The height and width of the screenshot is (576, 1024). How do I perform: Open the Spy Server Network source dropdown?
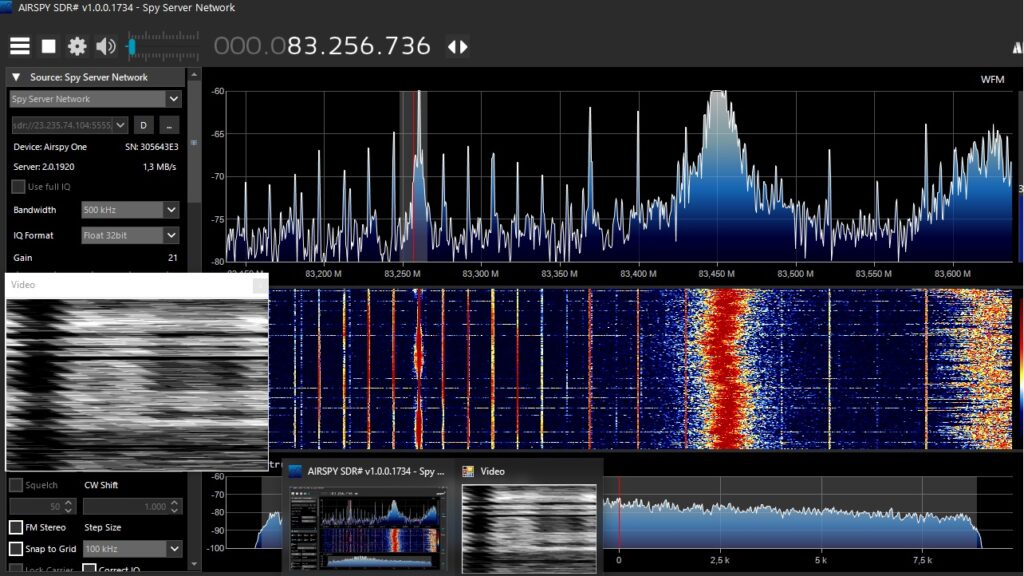(x=173, y=99)
